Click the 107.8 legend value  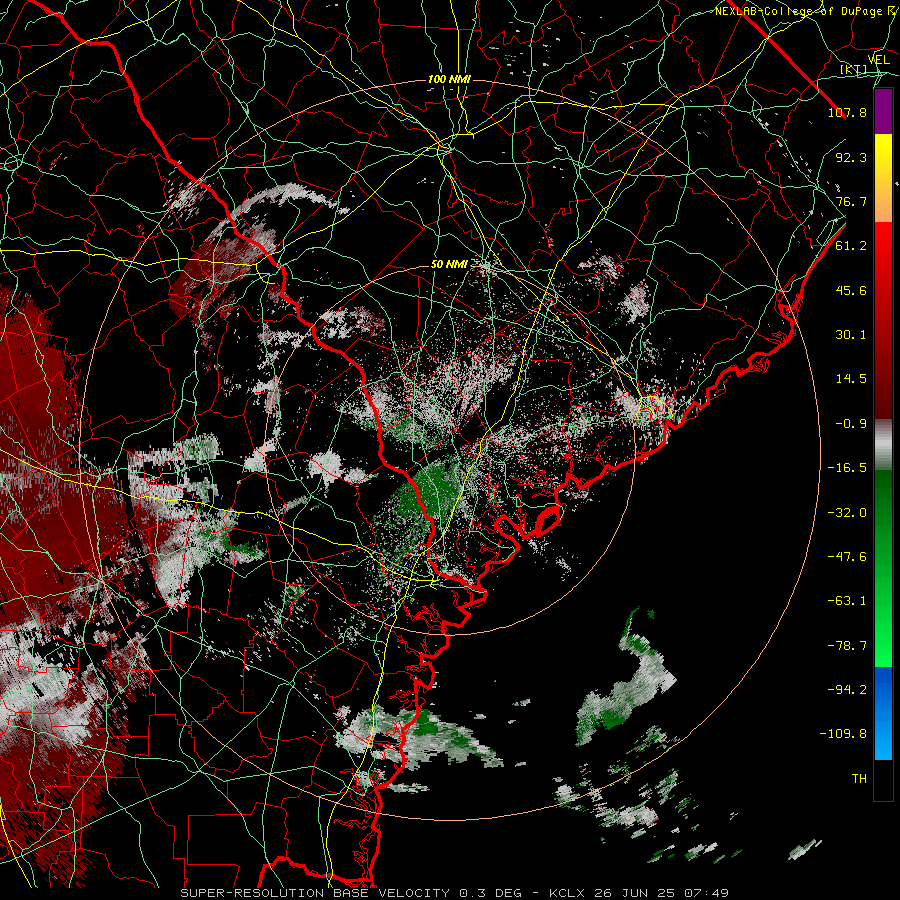[x=847, y=112]
